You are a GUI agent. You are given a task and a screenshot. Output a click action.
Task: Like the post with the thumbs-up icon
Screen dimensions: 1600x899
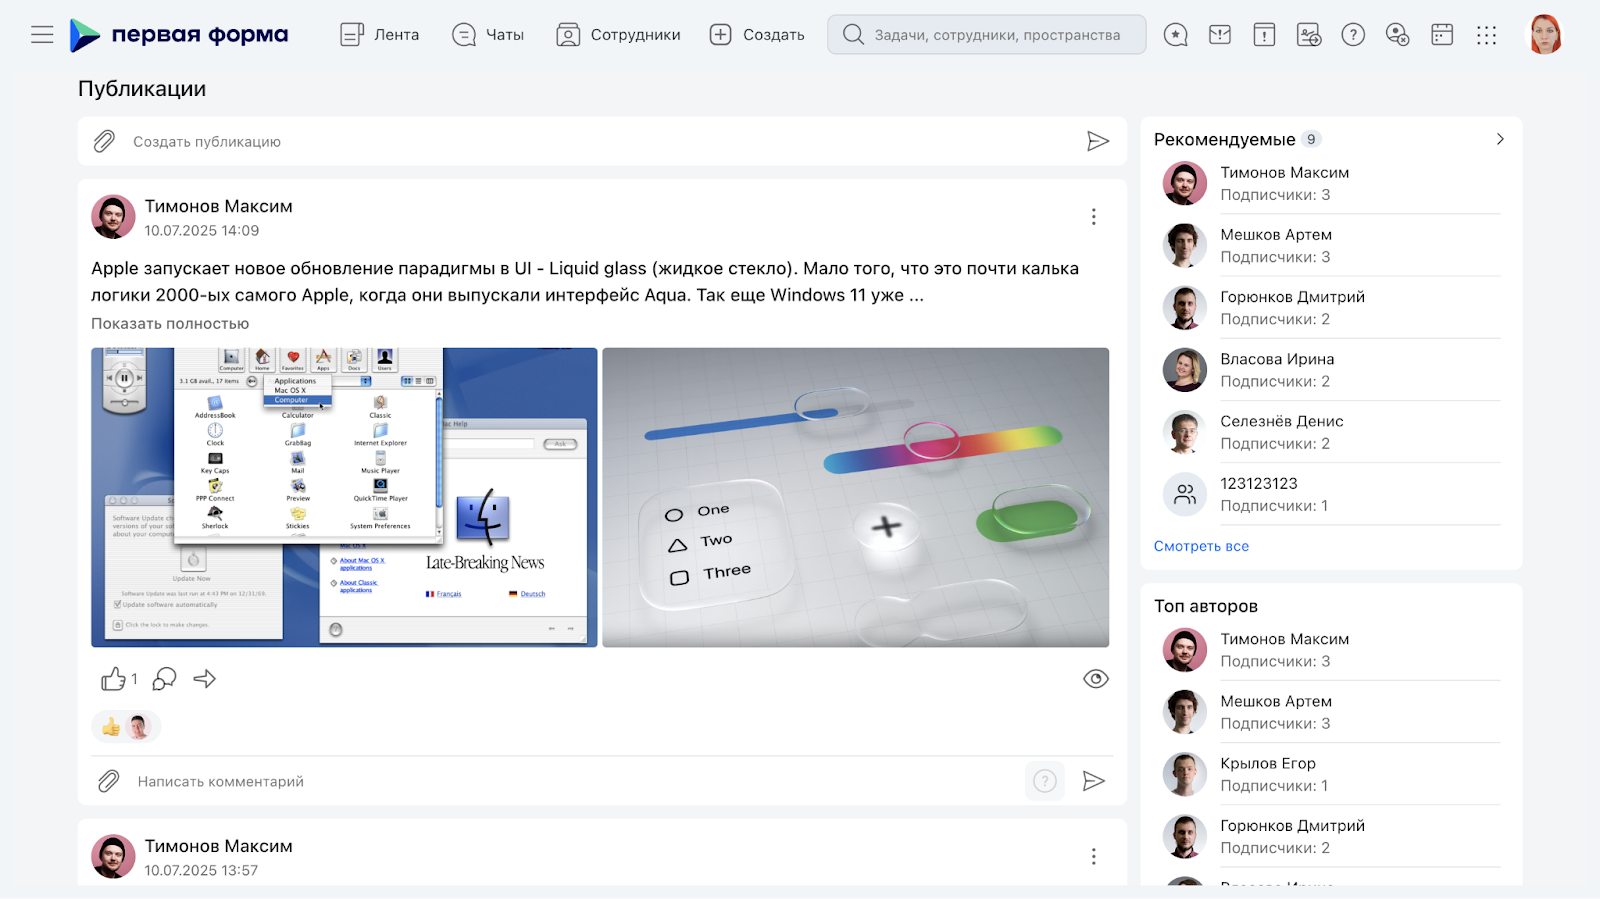114,679
